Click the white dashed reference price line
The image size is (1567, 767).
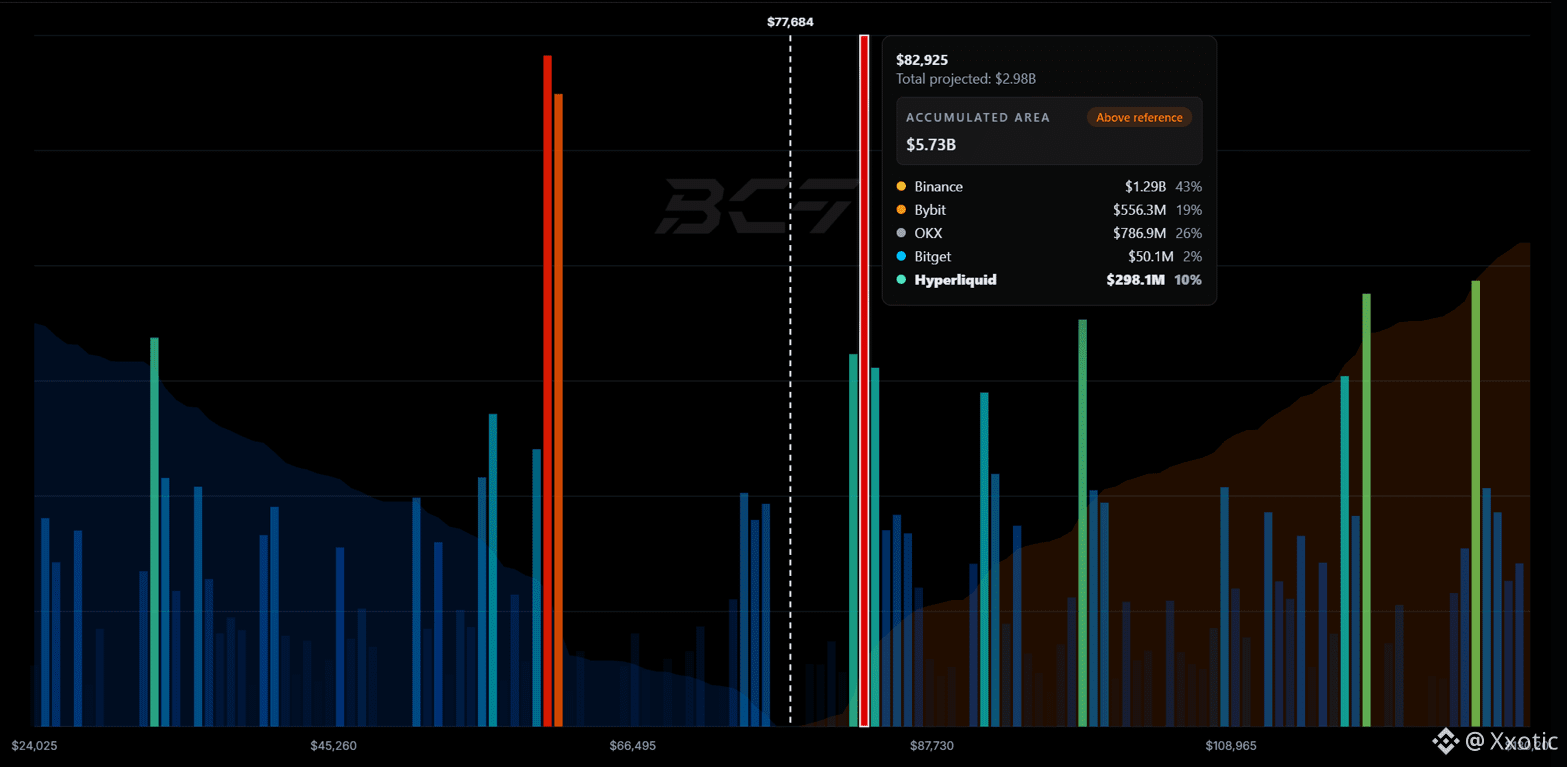(790, 380)
